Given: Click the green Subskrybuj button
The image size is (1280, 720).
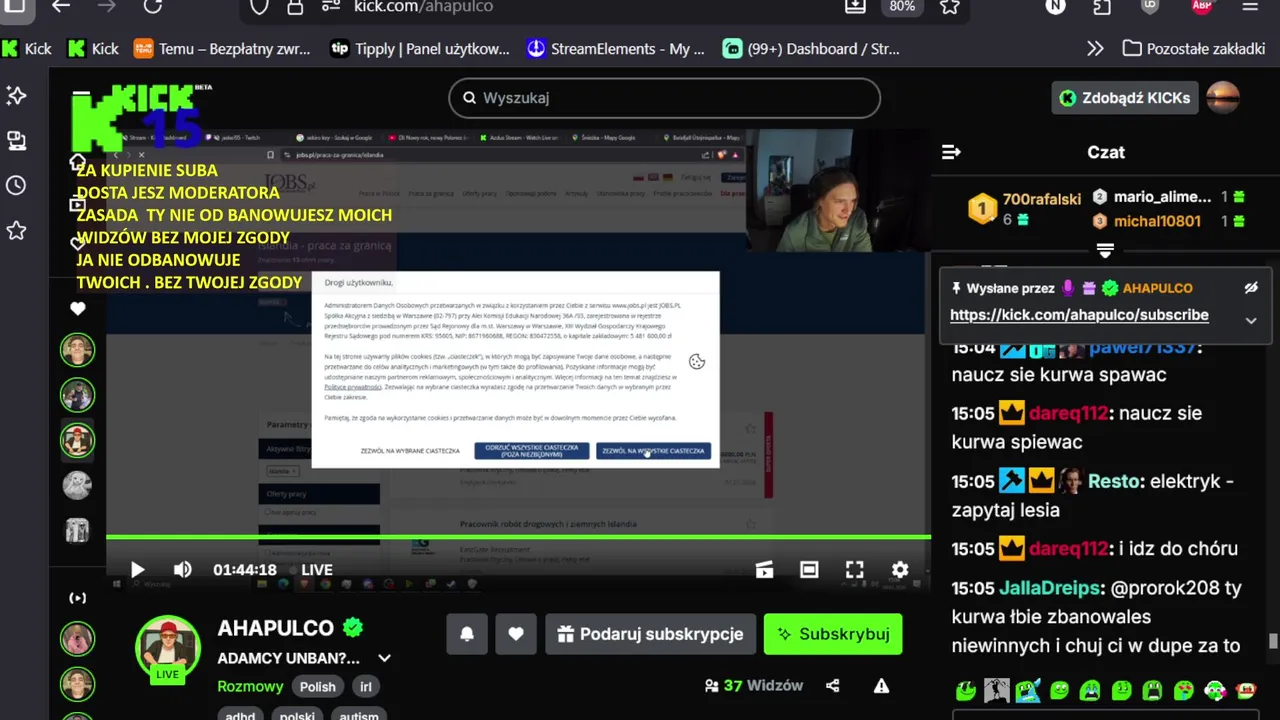Looking at the screenshot, I should pos(833,634).
